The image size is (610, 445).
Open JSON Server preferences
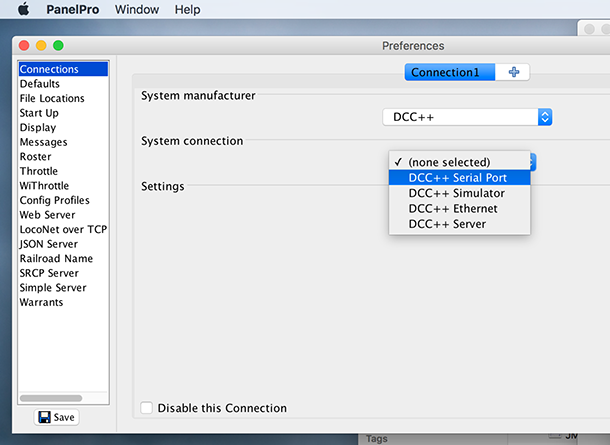(x=63, y=244)
